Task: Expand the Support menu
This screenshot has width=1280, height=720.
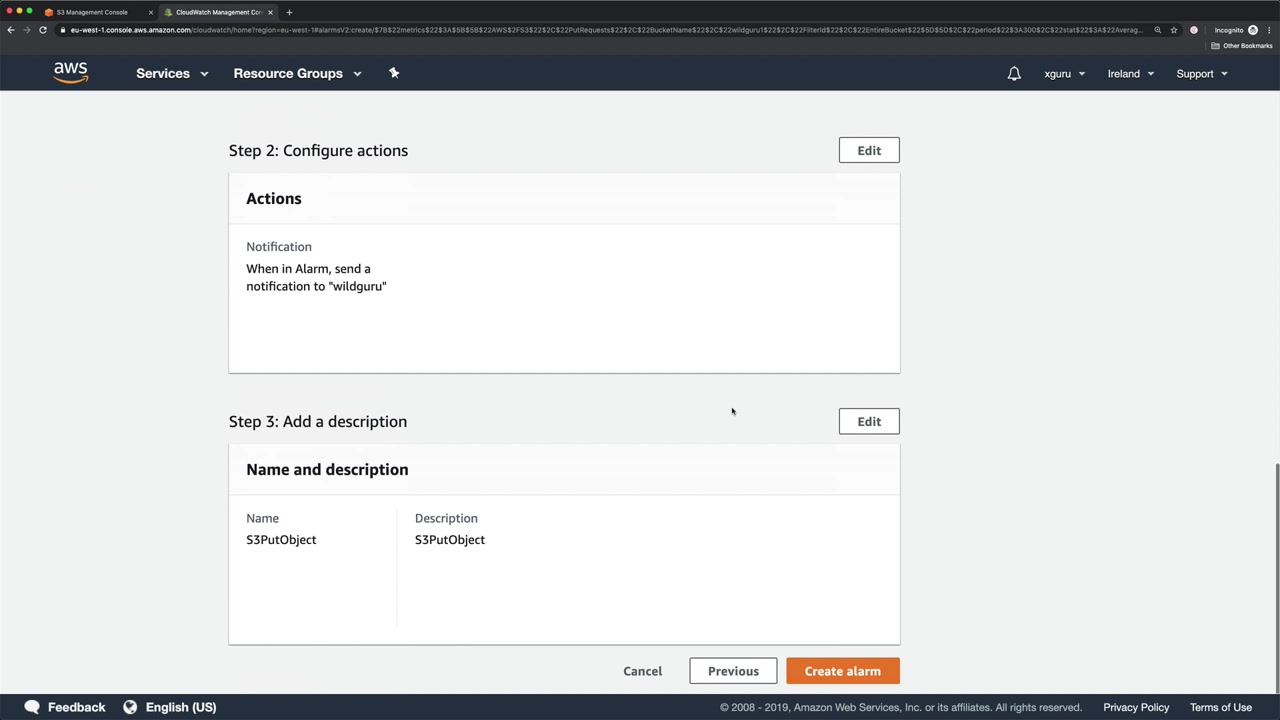Action: (x=1201, y=74)
